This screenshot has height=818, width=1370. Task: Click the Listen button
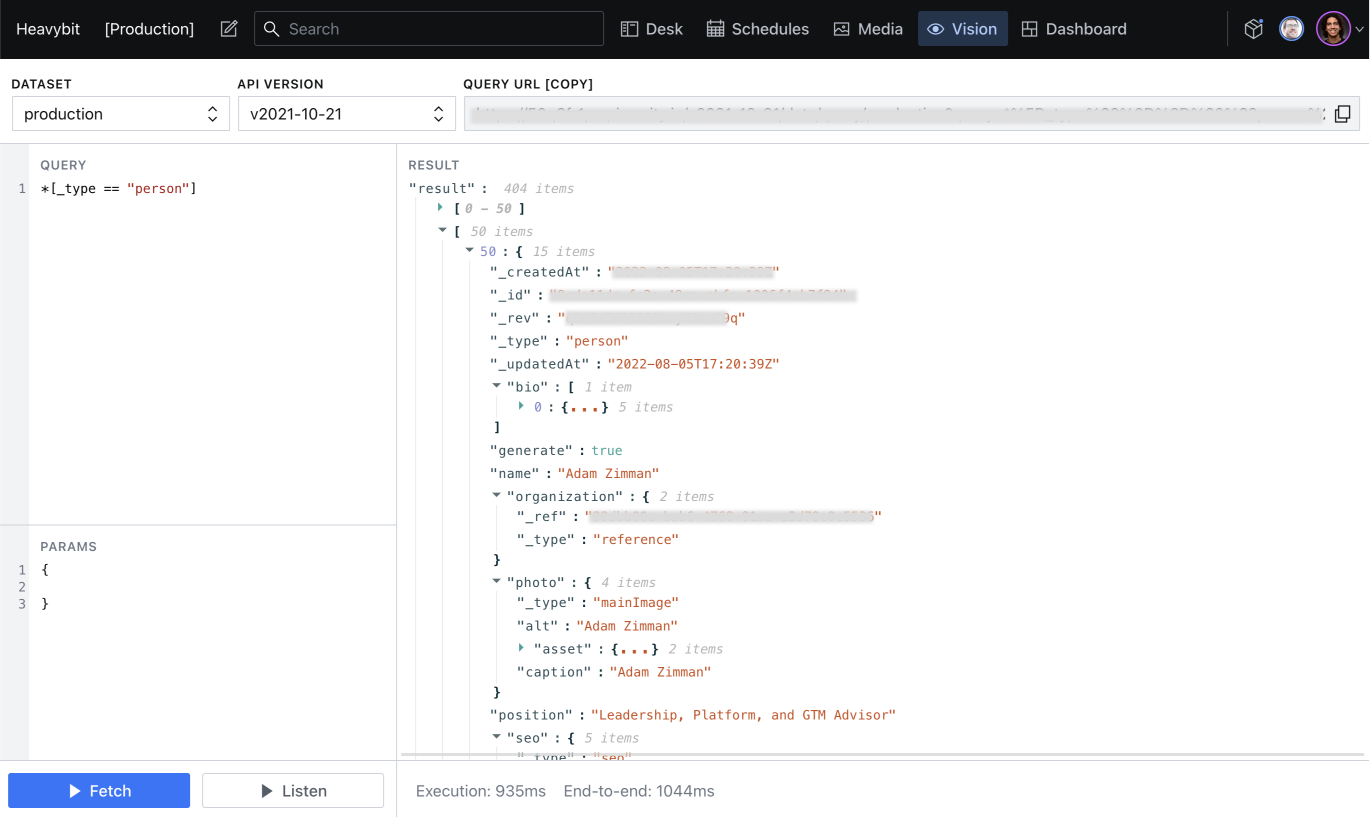click(x=293, y=791)
